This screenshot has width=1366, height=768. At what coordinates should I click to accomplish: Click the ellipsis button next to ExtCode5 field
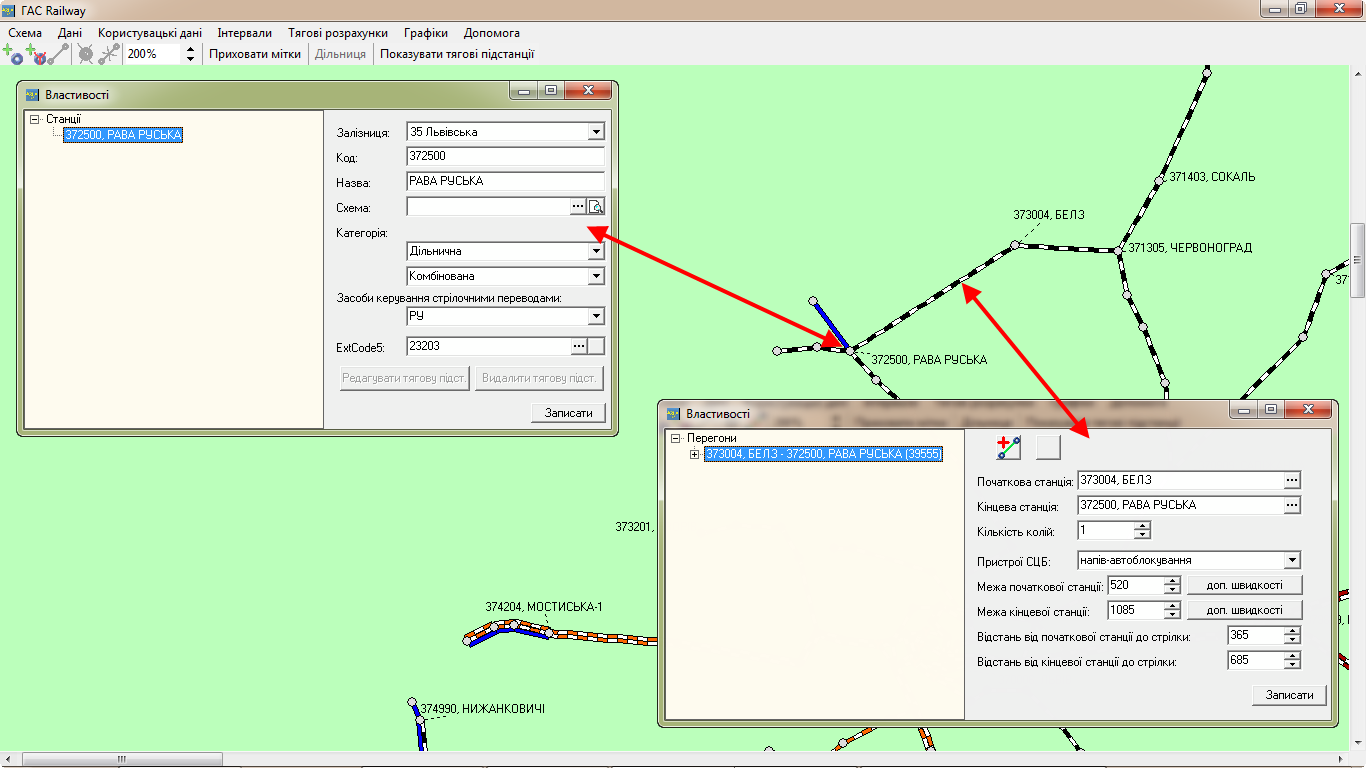577,346
